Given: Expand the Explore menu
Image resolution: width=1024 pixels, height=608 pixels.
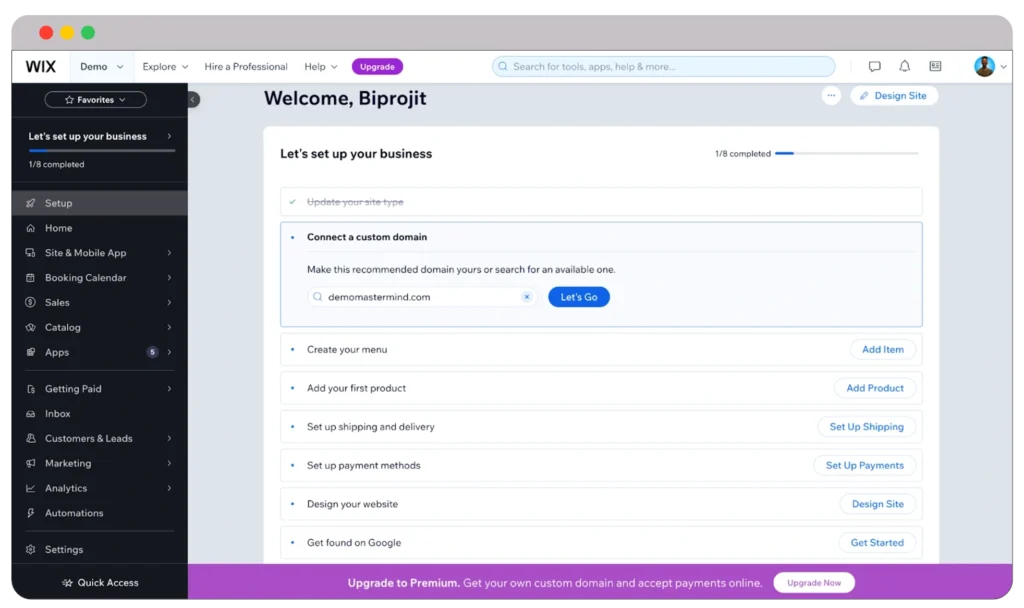Looking at the screenshot, I should [165, 67].
